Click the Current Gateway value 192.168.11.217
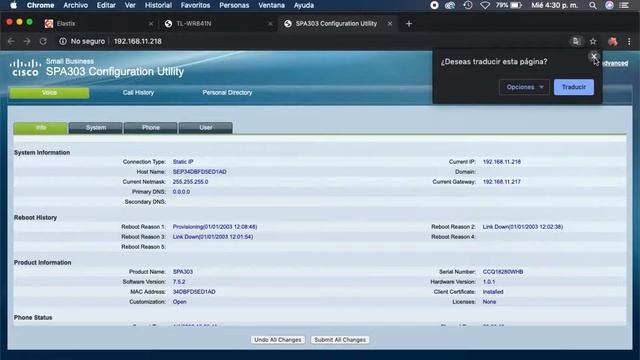The image size is (640, 360). coord(502,182)
